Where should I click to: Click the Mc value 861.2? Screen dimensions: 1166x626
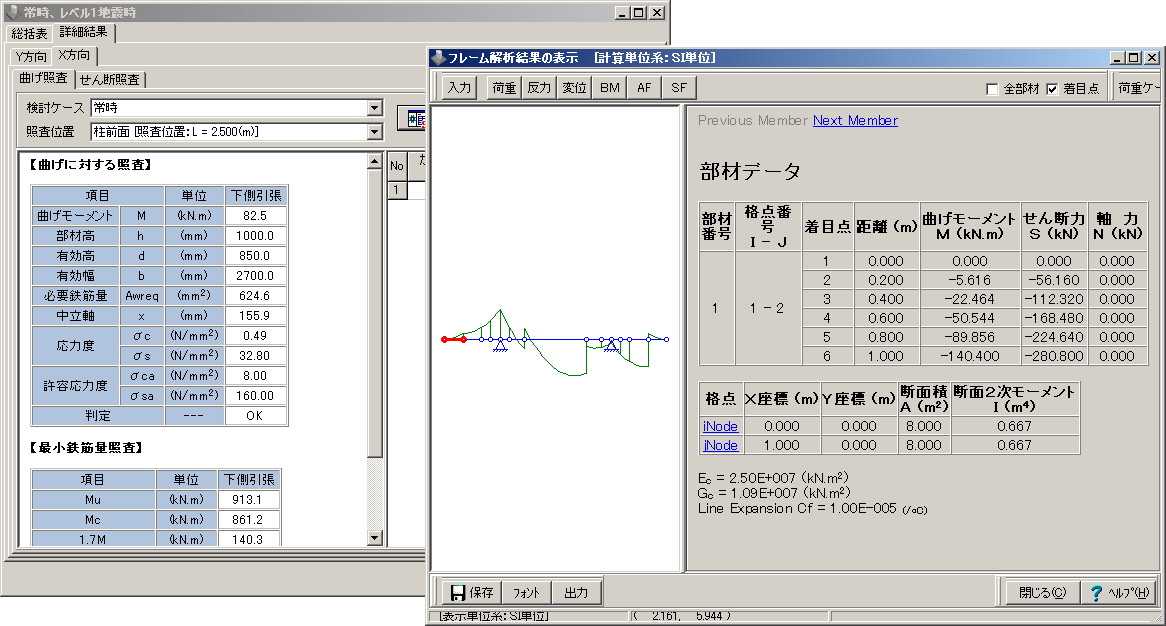248,520
